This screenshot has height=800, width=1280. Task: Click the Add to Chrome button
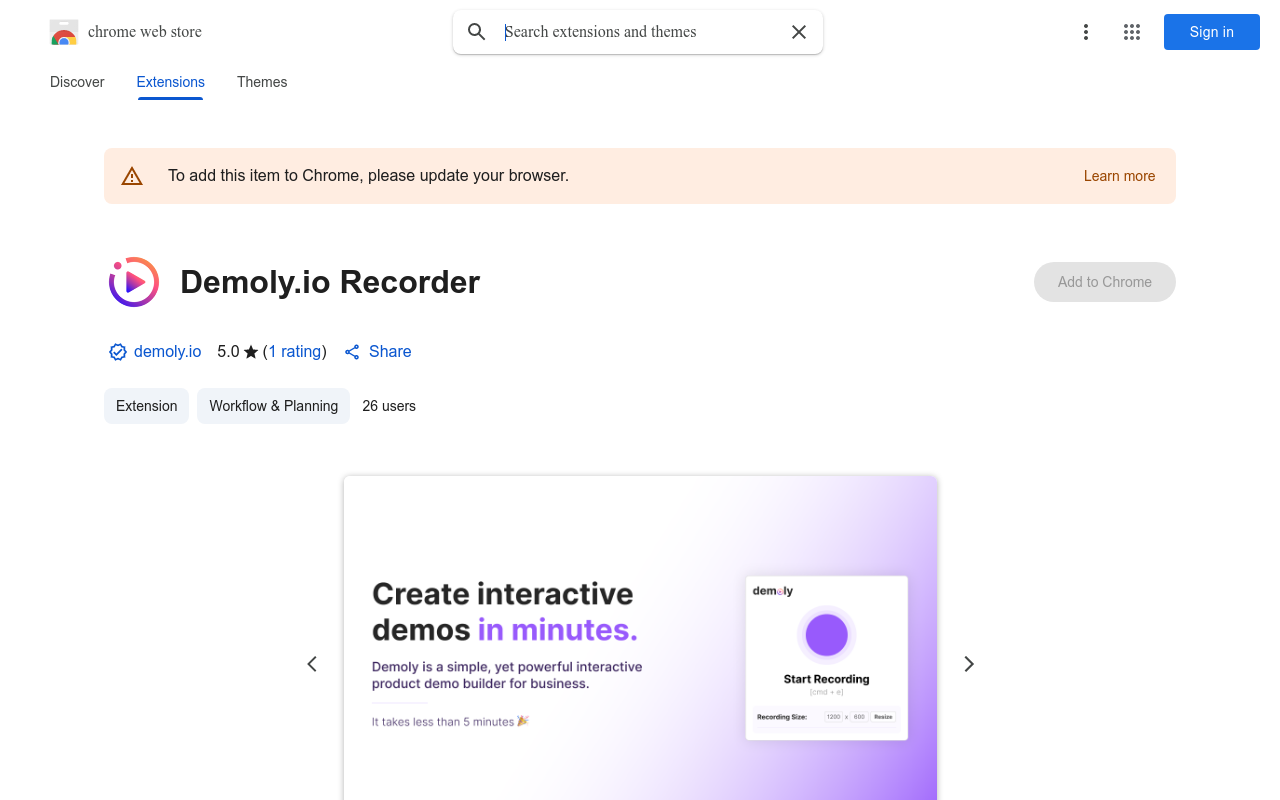tap(1105, 282)
